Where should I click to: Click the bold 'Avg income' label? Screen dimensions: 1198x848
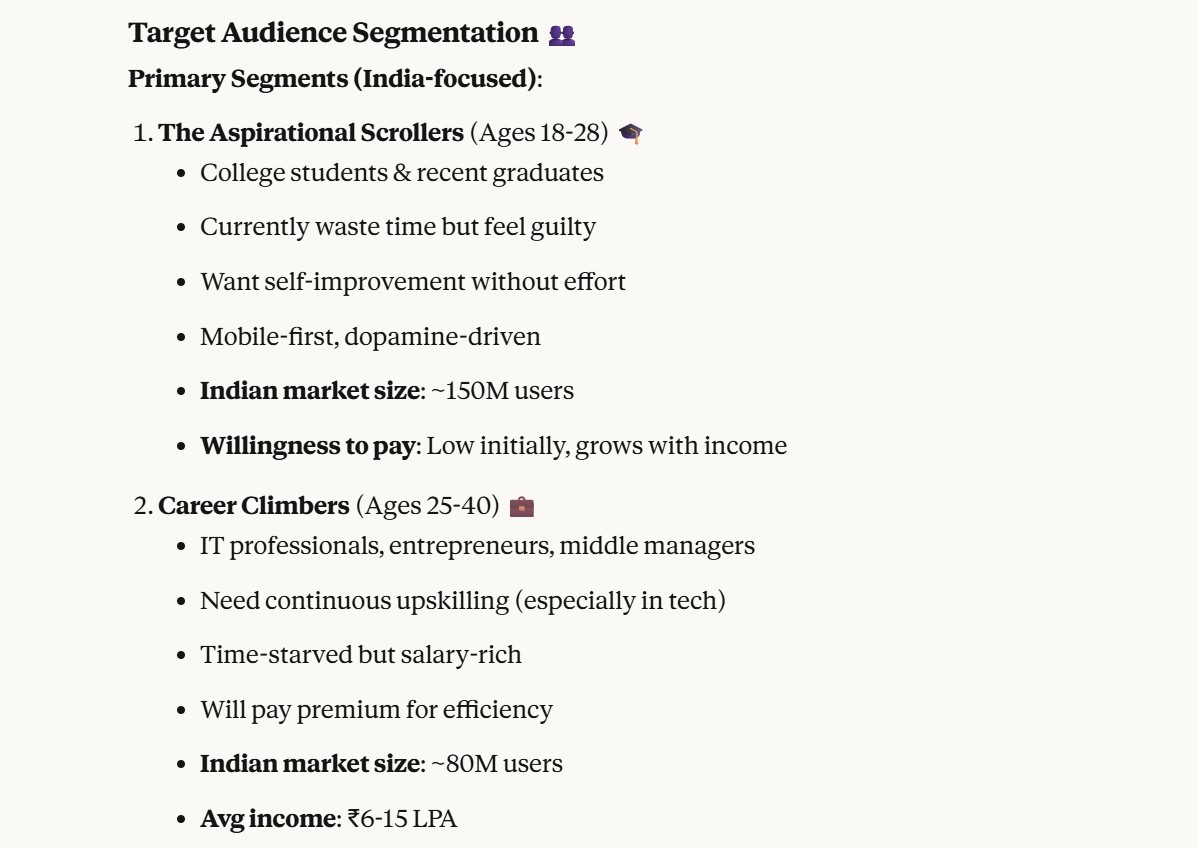tap(268, 819)
